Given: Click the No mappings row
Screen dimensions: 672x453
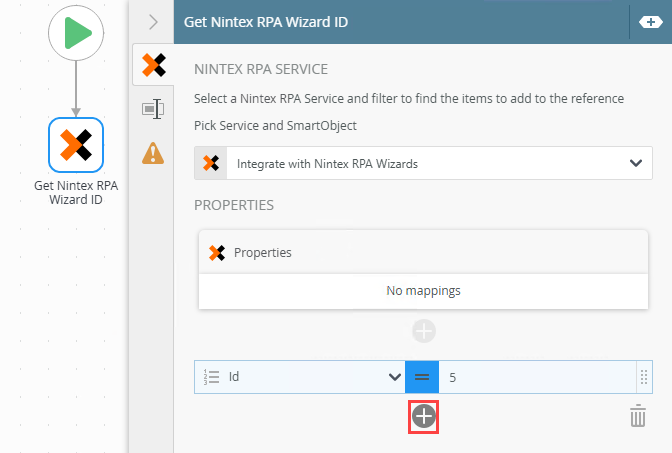Looking at the screenshot, I should tap(423, 291).
